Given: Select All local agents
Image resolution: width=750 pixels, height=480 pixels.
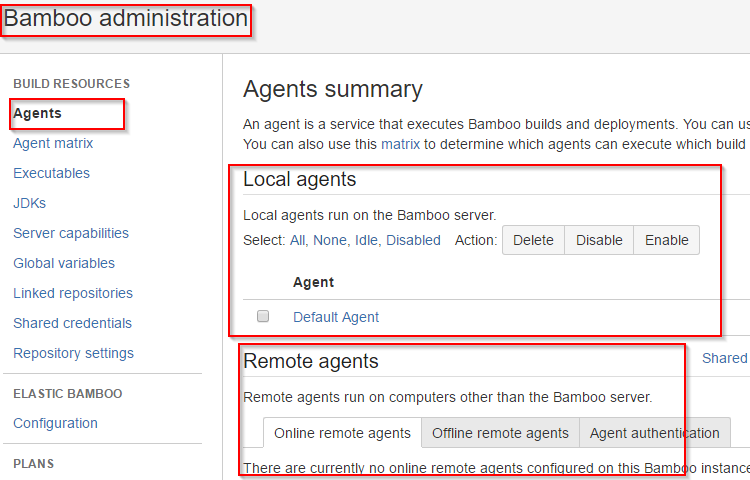Looking at the screenshot, I should 298,240.
